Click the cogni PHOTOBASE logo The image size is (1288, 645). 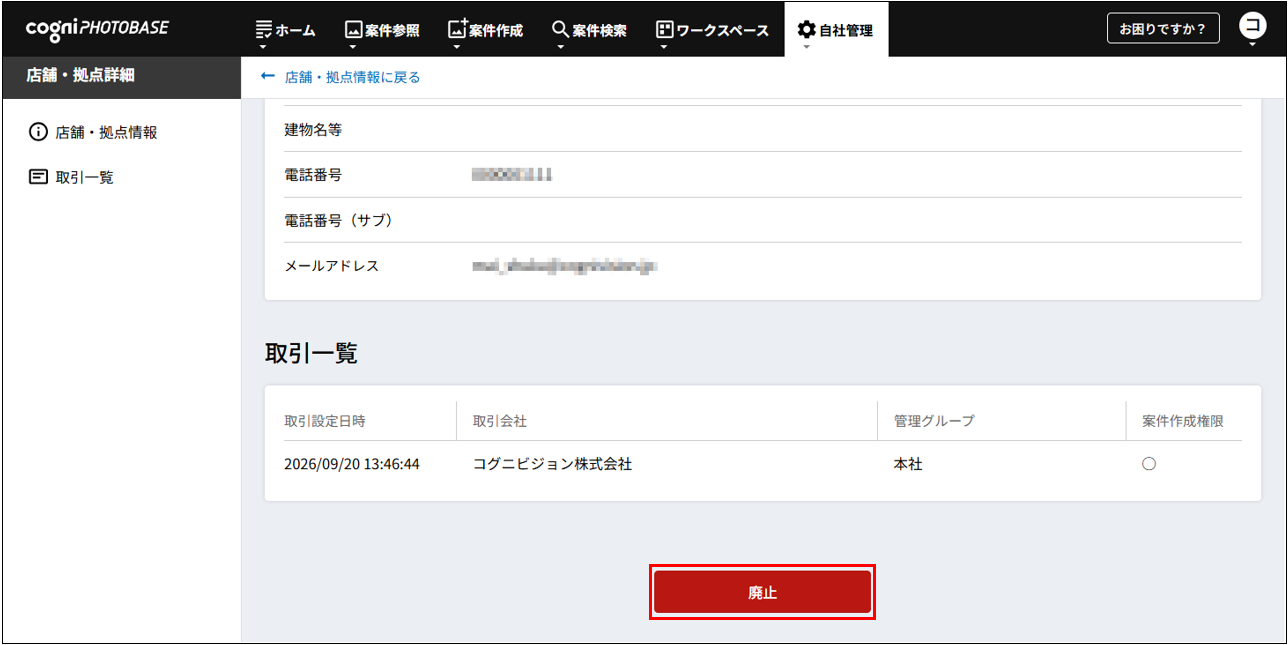click(x=97, y=29)
